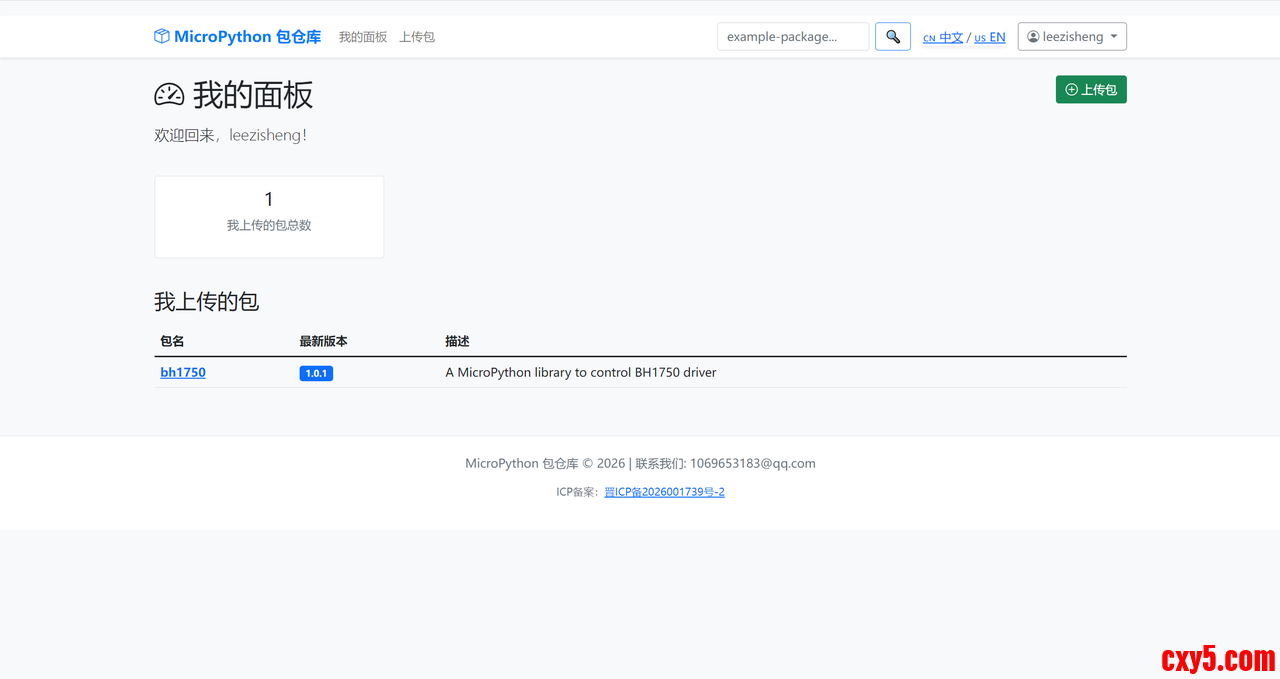1280x679 pixels.
Task: Click the 我上传的包 section heading
Action: [207, 302]
